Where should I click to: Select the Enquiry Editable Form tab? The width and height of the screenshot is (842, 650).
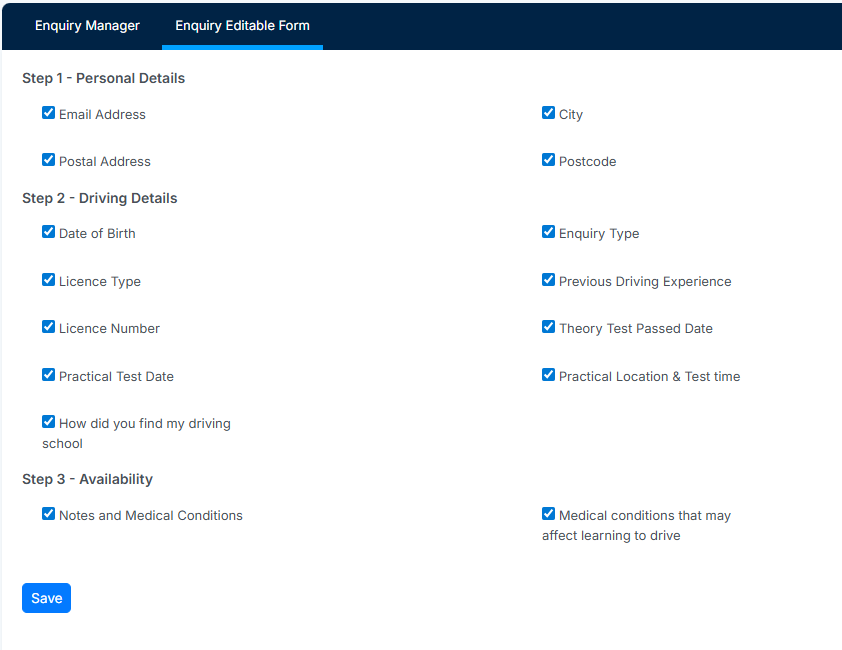[242, 26]
